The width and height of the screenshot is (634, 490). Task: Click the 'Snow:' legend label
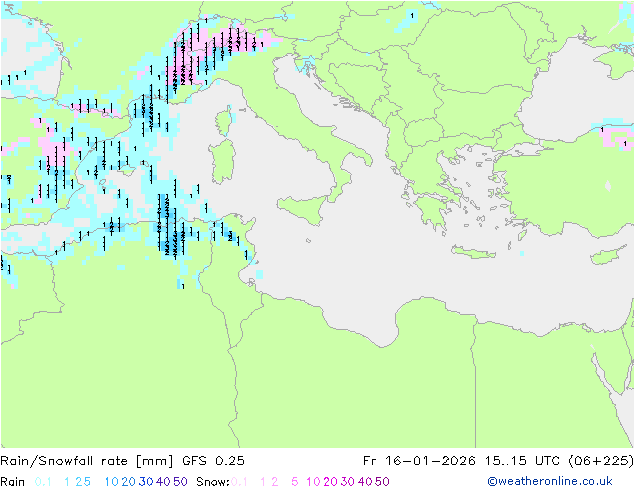click(213, 482)
